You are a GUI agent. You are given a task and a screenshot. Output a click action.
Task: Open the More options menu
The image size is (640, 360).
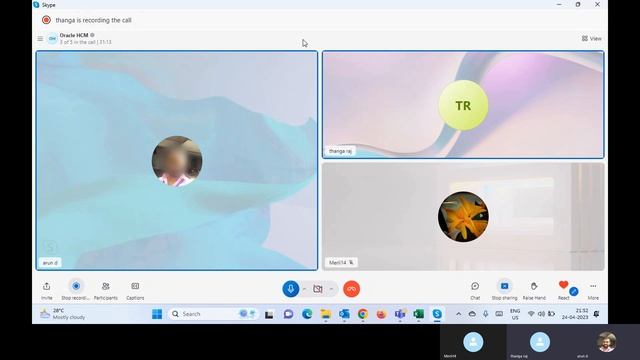pyautogui.click(x=593, y=286)
